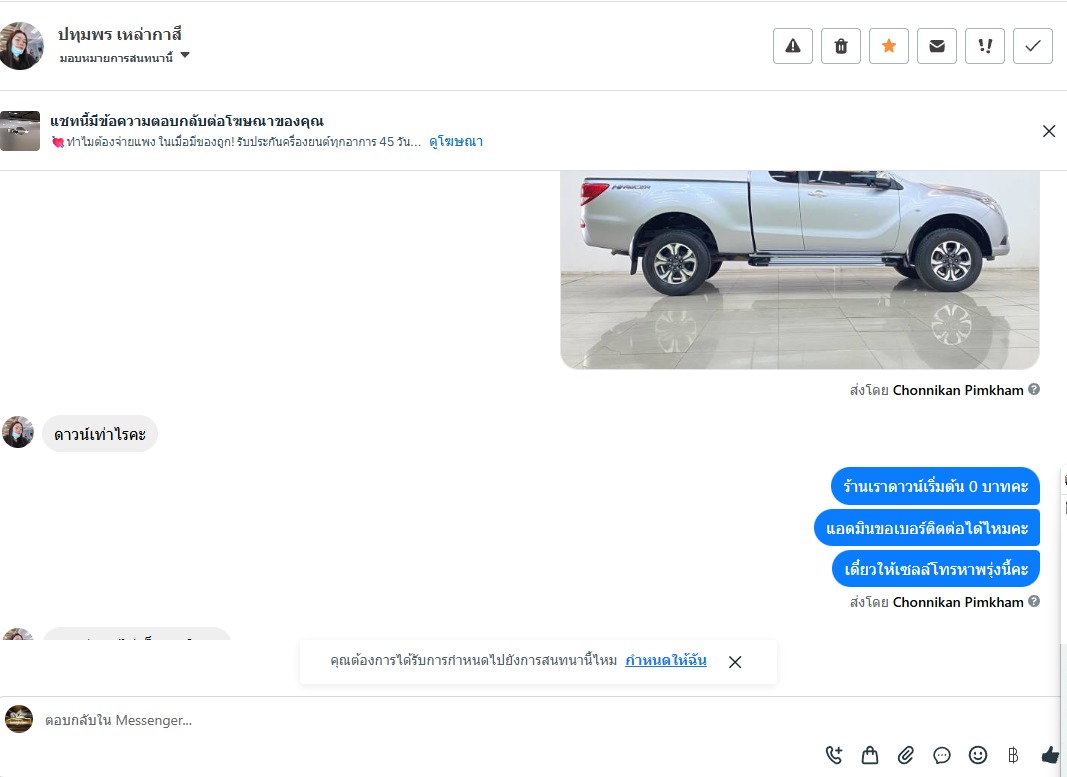Delete conversation using trash icon
Screen dimensions: 1067x777
point(841,46)
